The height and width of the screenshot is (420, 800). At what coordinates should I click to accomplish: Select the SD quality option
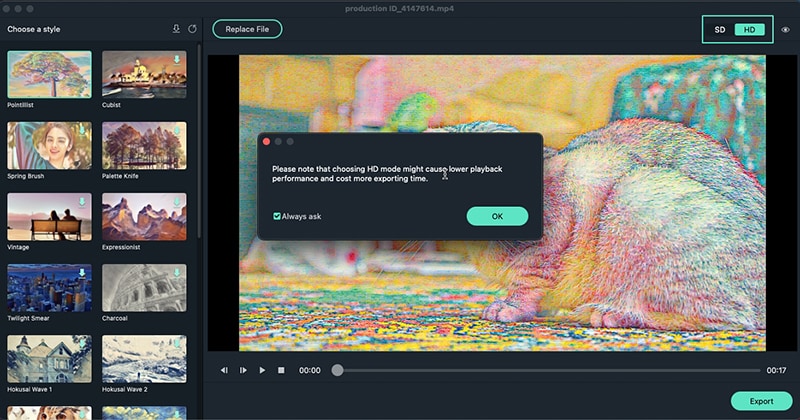point(720,30)
